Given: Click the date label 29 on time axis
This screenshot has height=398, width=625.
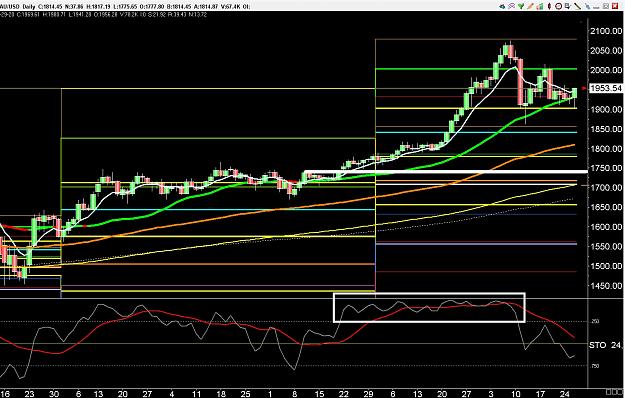Looking at the screenshot, I should pyautogui.click(x=368, y=394).
